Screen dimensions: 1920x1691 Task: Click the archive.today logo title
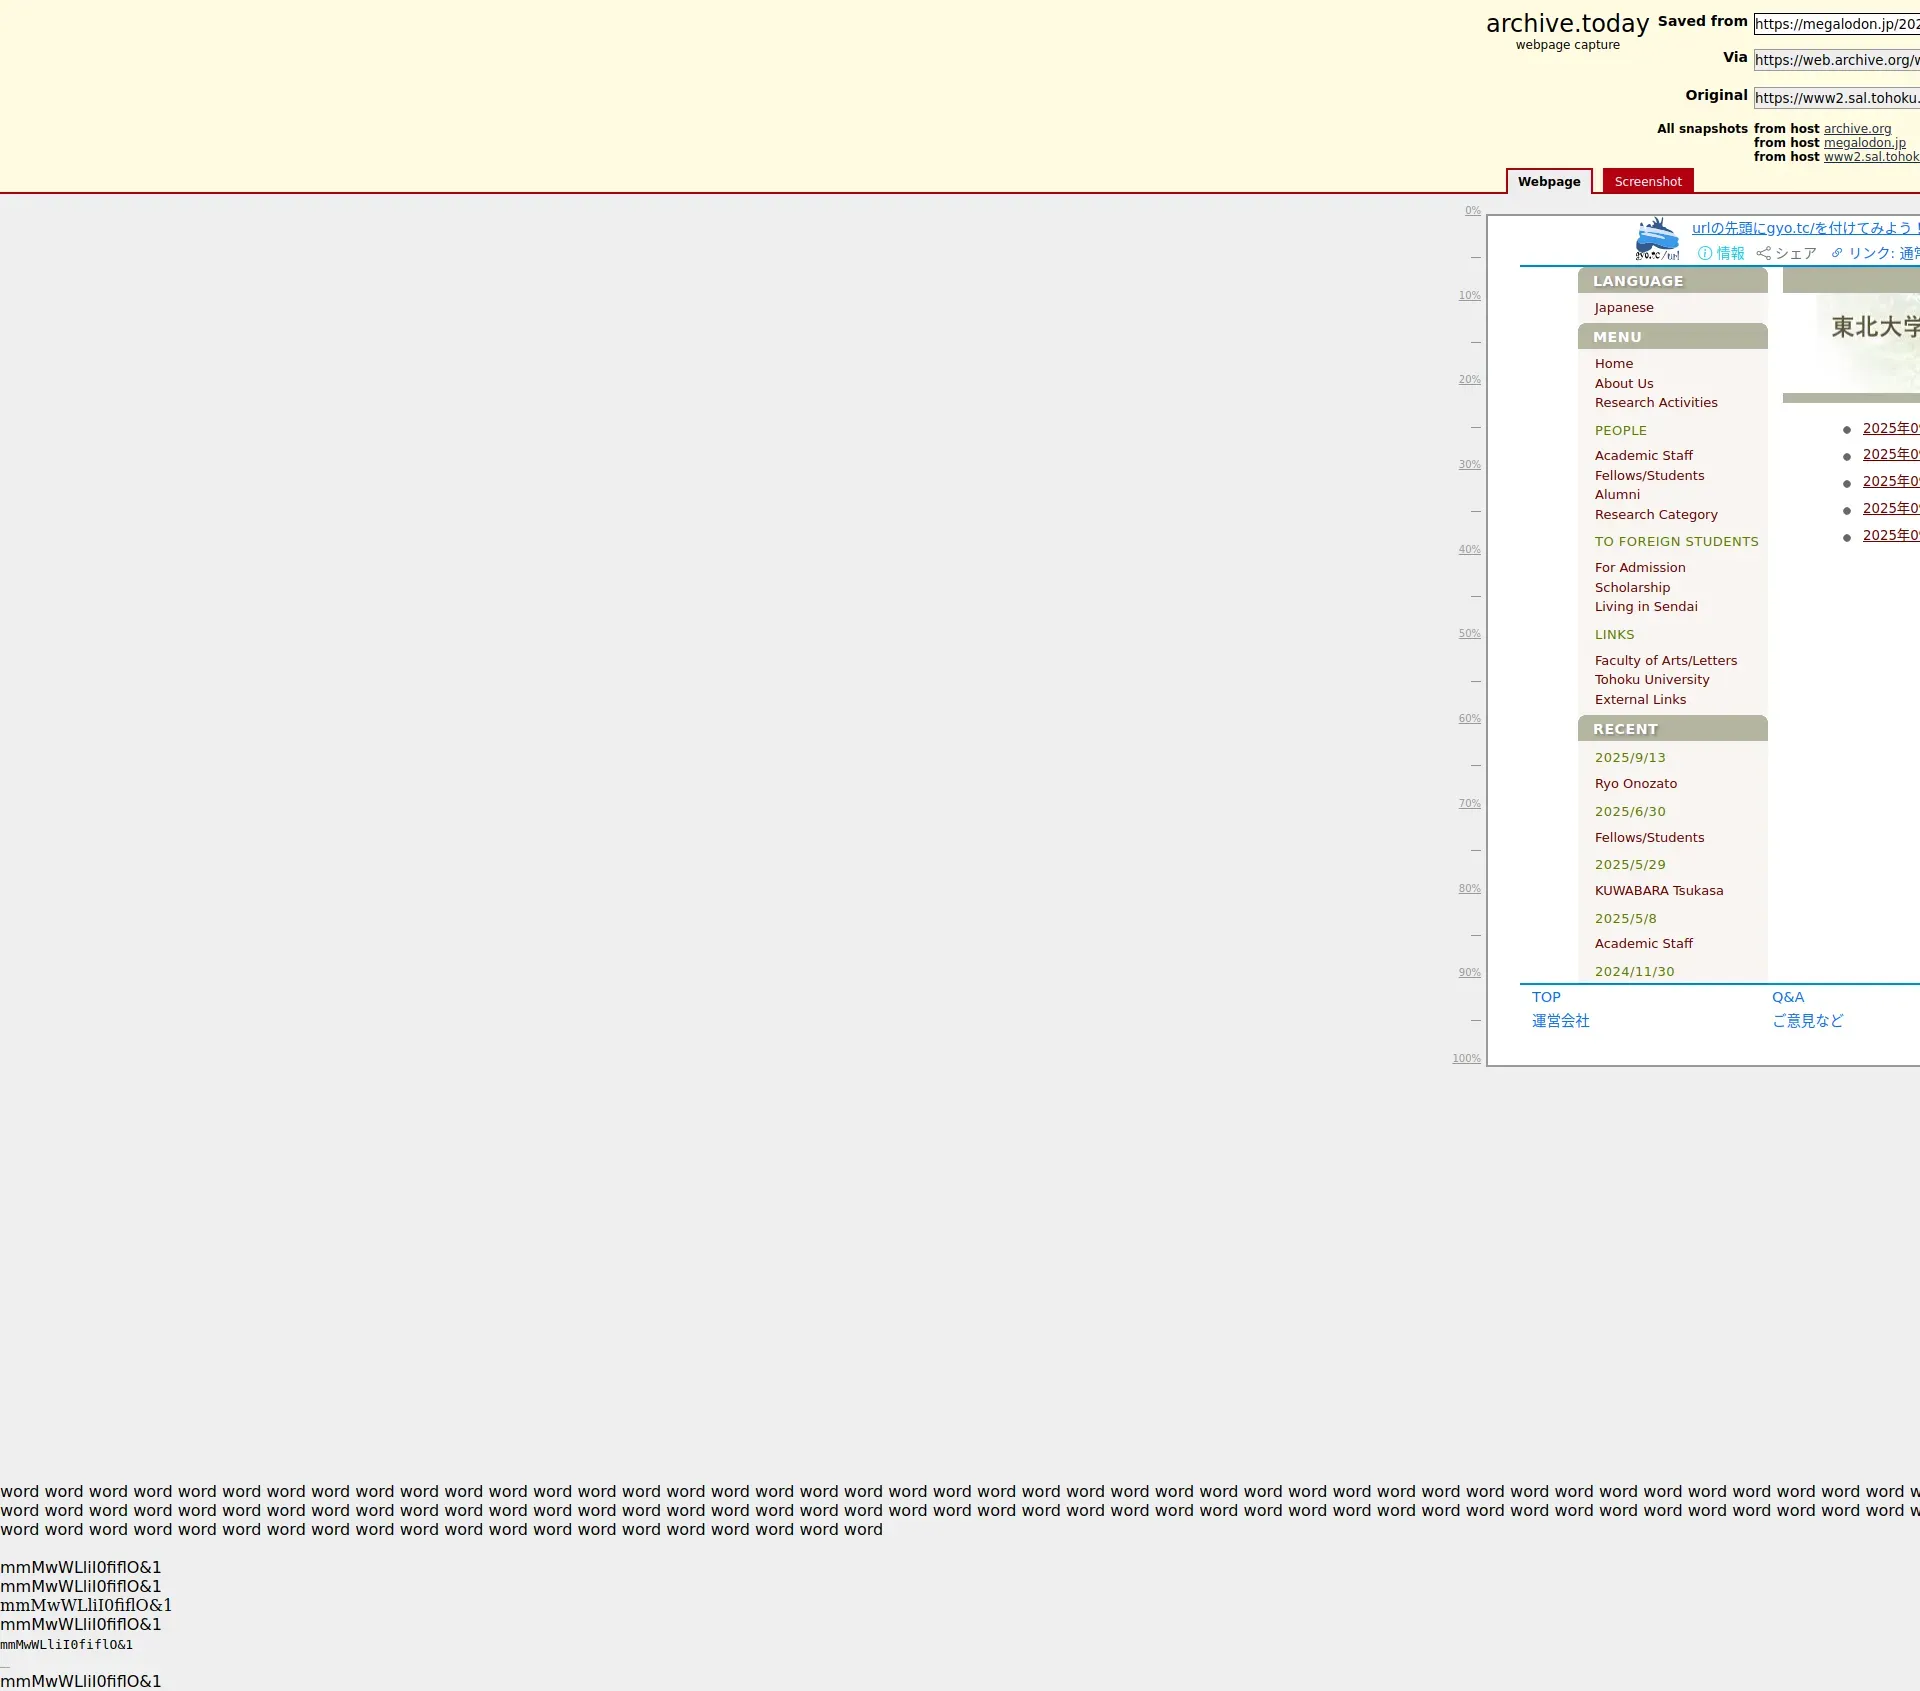tap(1566, 24)
